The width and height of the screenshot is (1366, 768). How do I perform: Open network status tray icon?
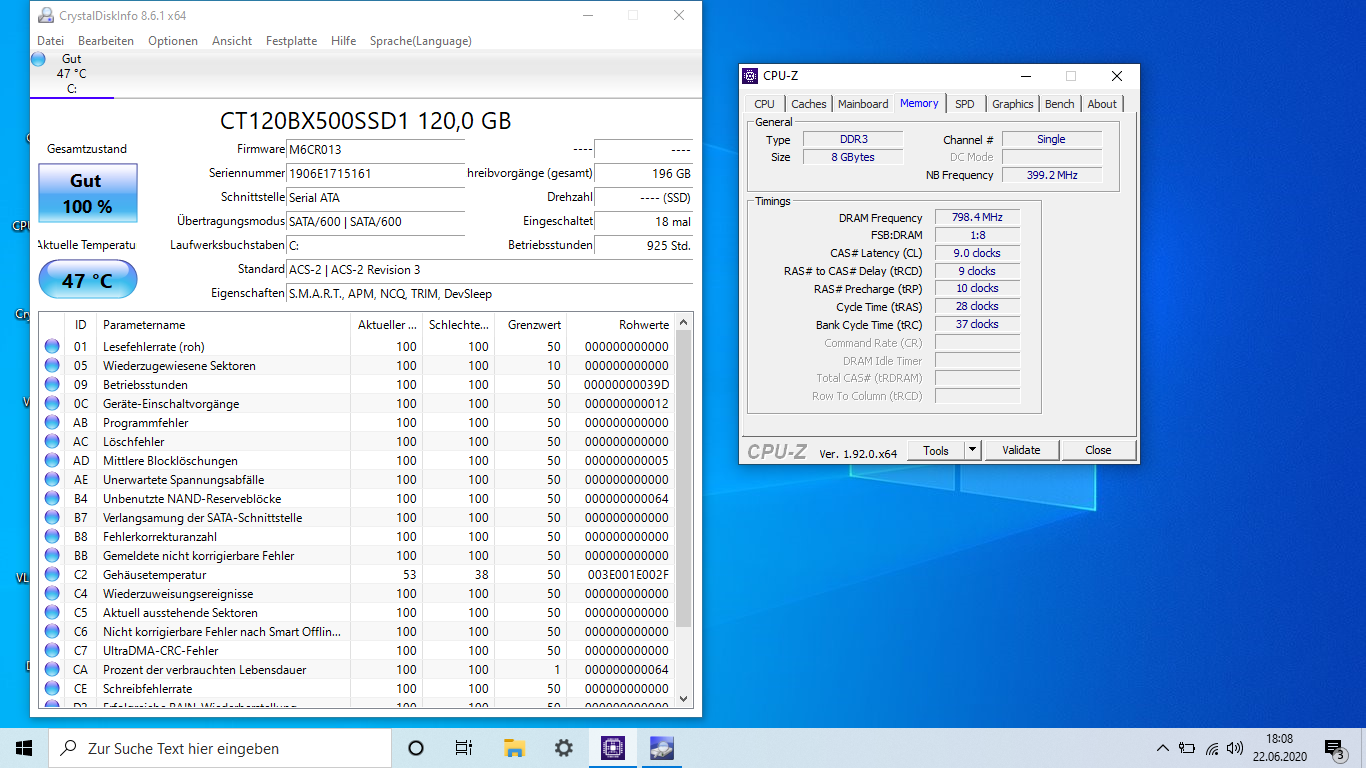tap(1212, 748)
